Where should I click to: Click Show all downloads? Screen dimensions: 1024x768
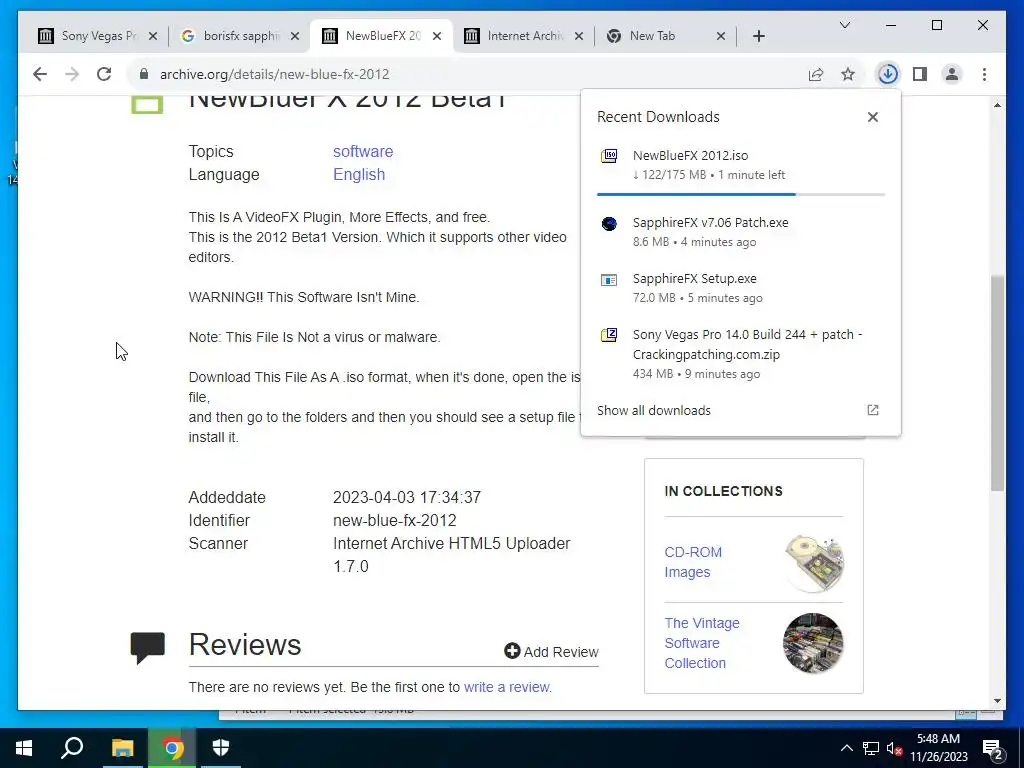[654, 410]
